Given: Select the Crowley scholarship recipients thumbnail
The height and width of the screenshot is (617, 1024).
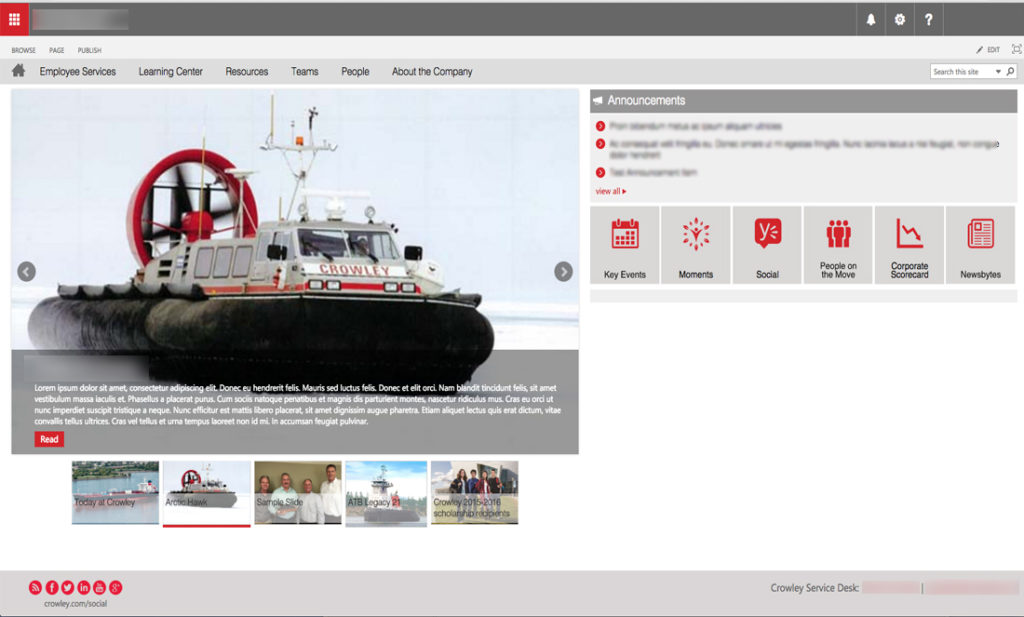Looking at the screenshot, I should [x=475, y=492].
